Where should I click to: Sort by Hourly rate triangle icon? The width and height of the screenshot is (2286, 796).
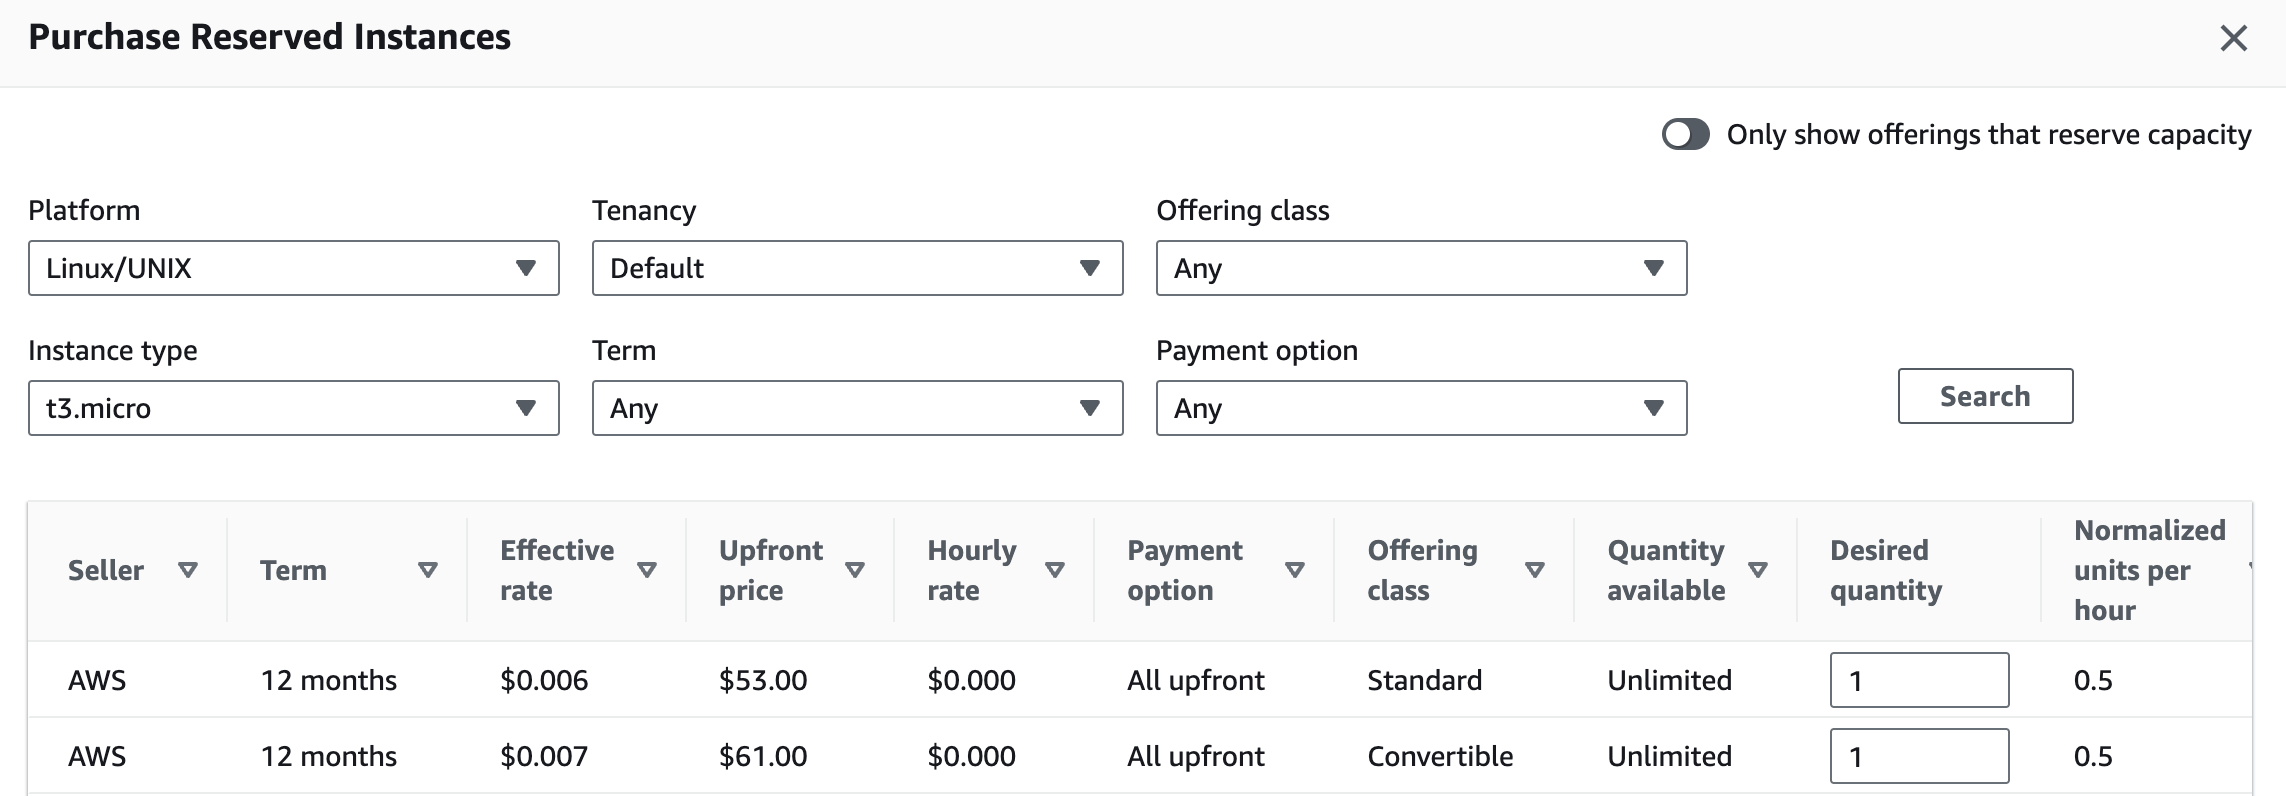click(x=1054, y=570)
